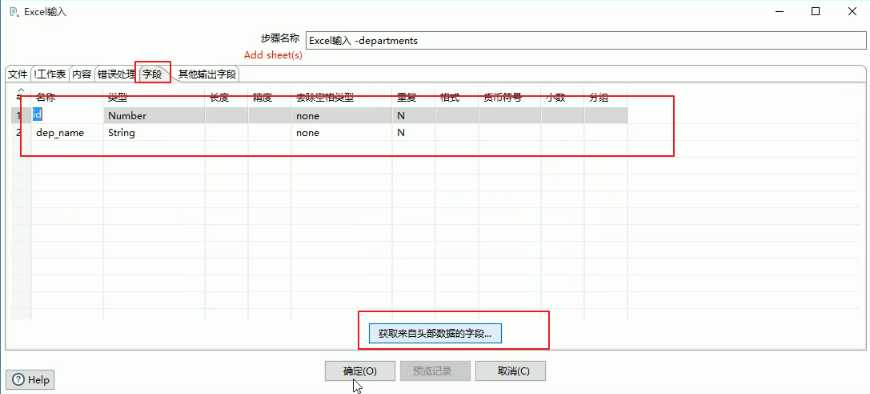Click the Excel输入 window title icon
The height and width of the screenshot is (394, 870).
click(15, 11)
